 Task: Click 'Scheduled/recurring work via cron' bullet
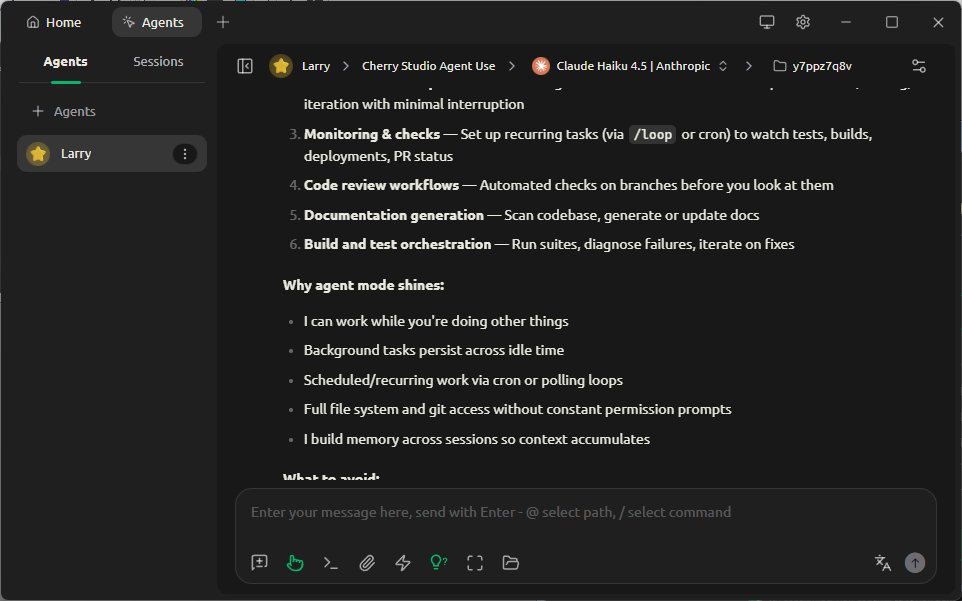click(463, 380)
